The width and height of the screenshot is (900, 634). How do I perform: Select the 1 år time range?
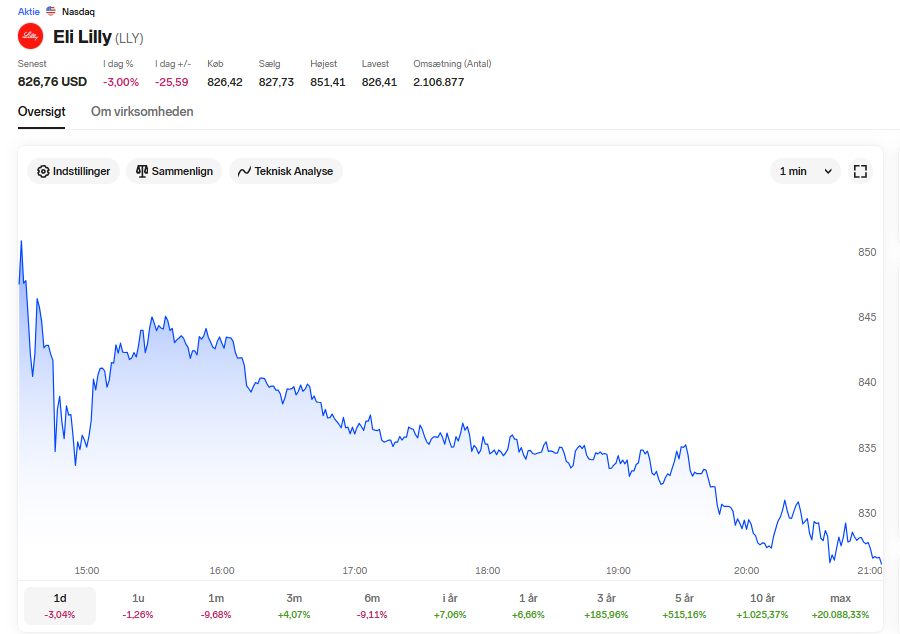tap(528, 606)
